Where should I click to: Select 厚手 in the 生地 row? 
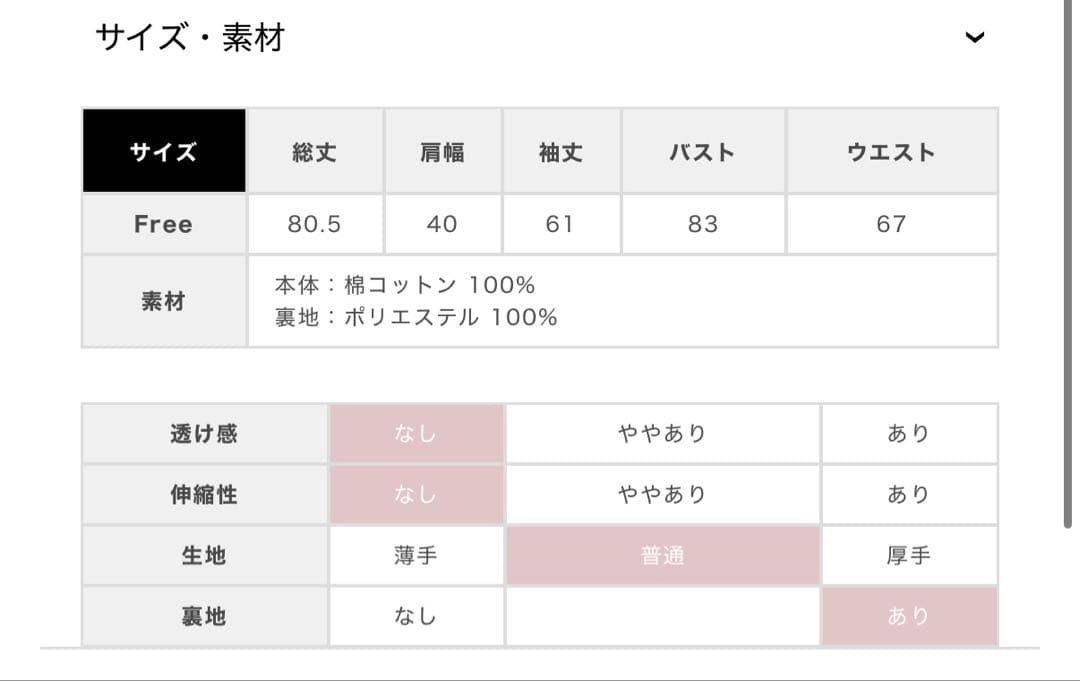pyautogui.click(x=908, y=556)
